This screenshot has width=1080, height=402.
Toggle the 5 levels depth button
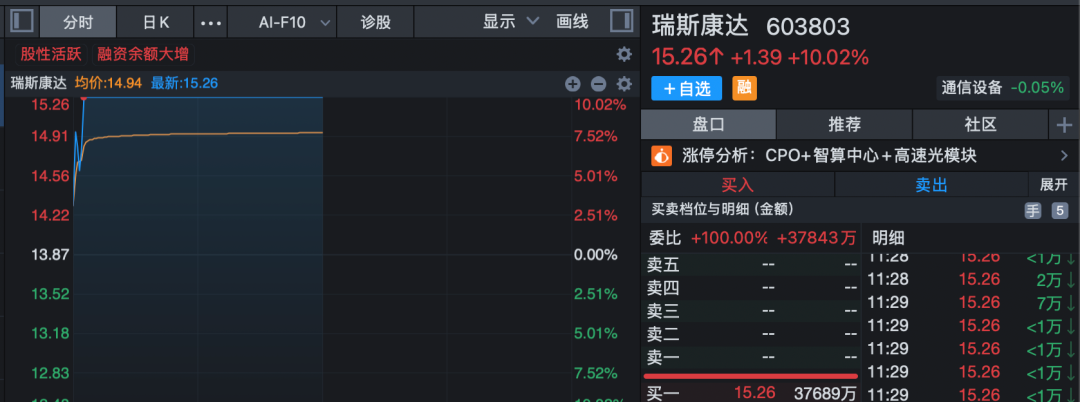pyautogui.click(x=1060, y=211)
